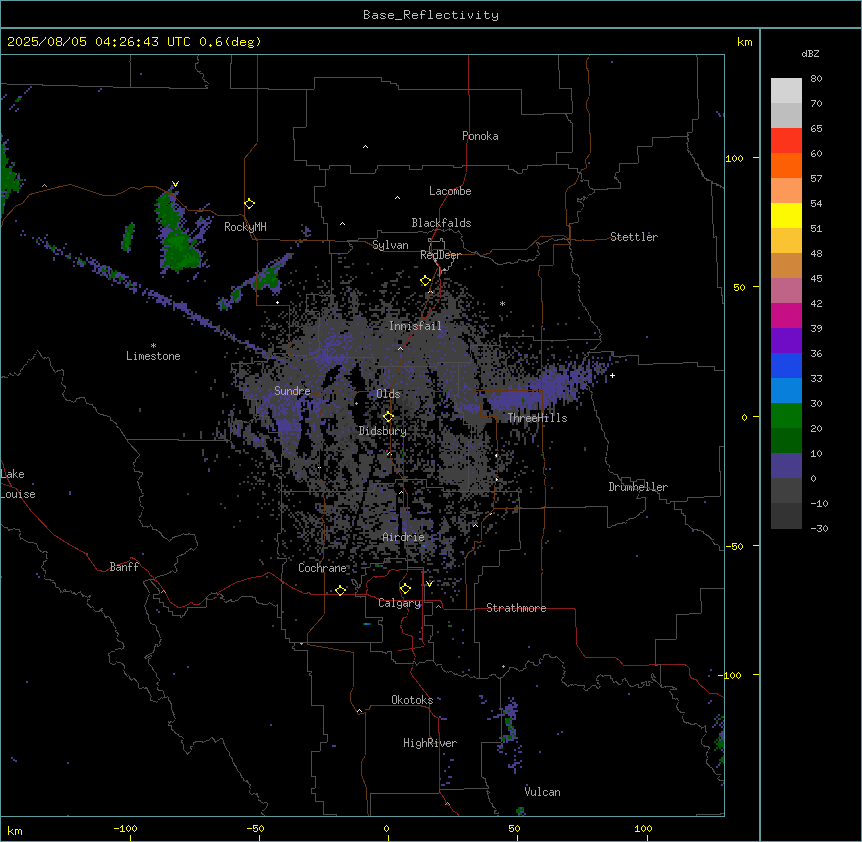862x842 pixels.
Task: Click the Limestone label
Action: click(x=153, y=356)
